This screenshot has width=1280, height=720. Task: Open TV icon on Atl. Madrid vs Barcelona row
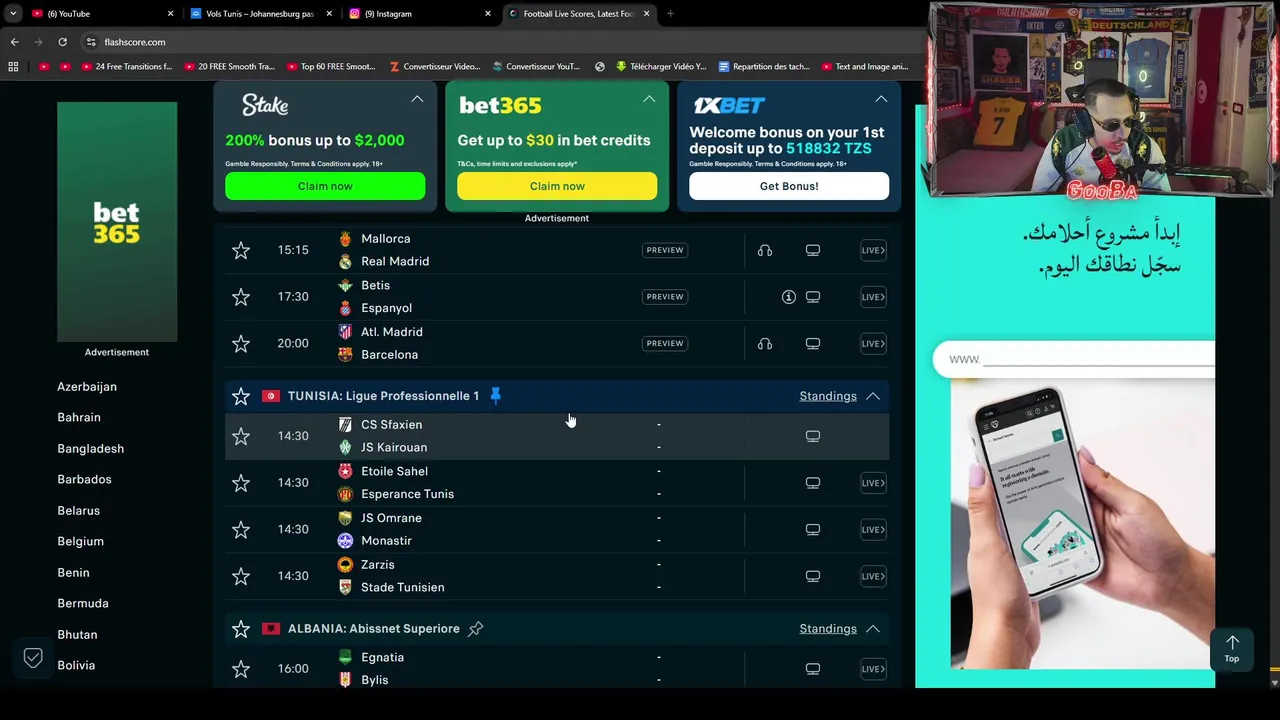tap(813, 343)
